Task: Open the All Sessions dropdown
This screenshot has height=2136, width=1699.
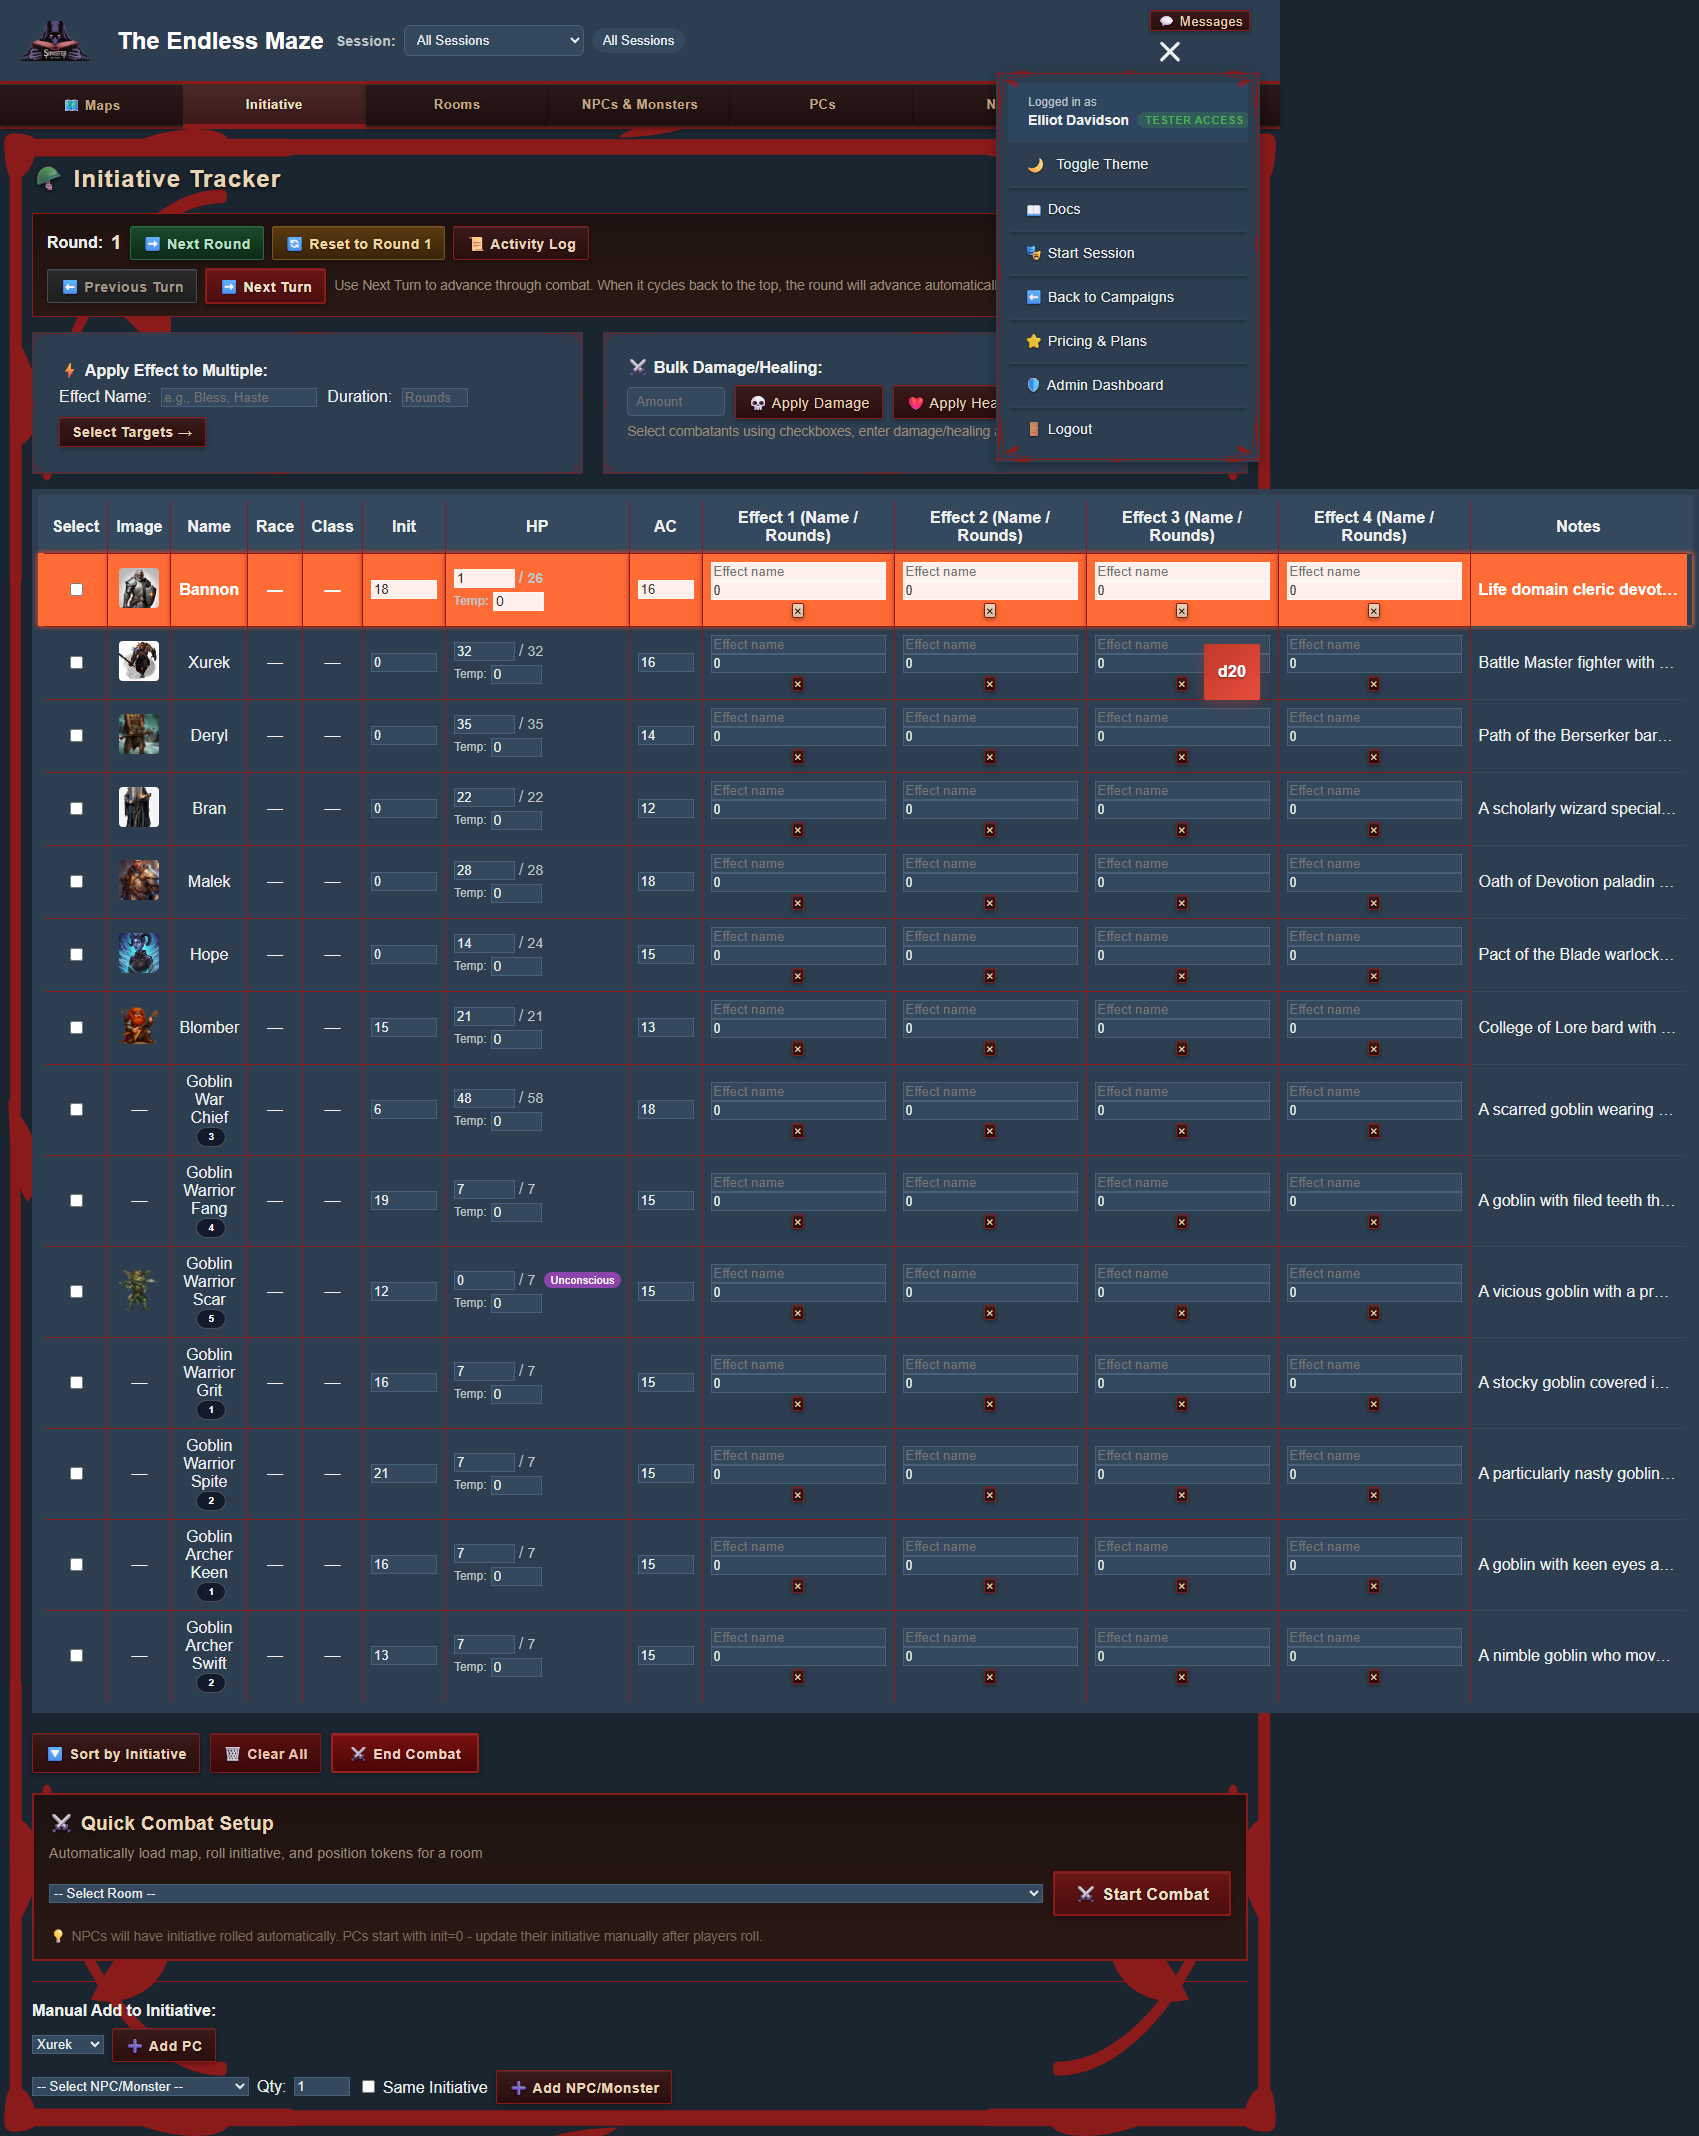Action: point(493,40)
